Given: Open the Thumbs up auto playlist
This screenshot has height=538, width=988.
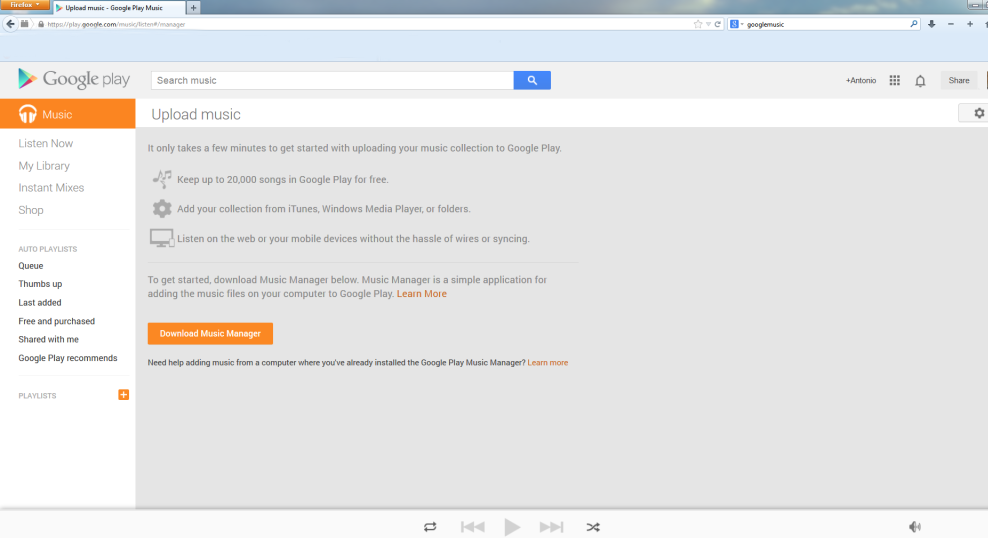Looking at the screenshot, I should [x=40, y=284].
